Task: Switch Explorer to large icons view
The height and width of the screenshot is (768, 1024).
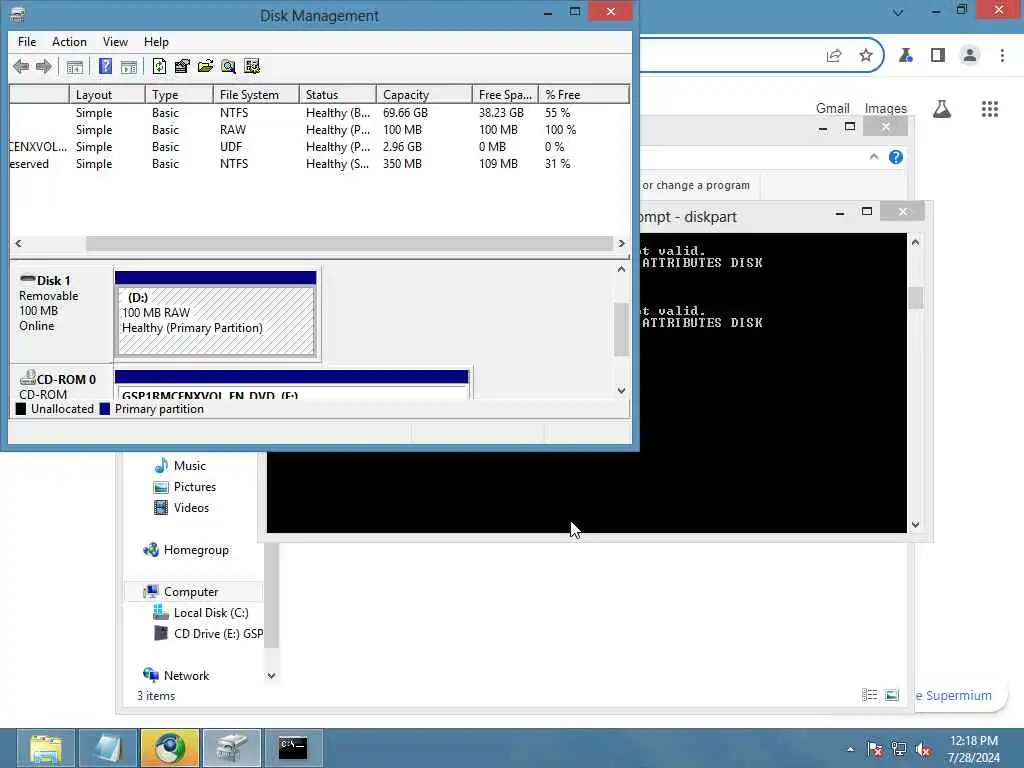Action: point(892,695)
